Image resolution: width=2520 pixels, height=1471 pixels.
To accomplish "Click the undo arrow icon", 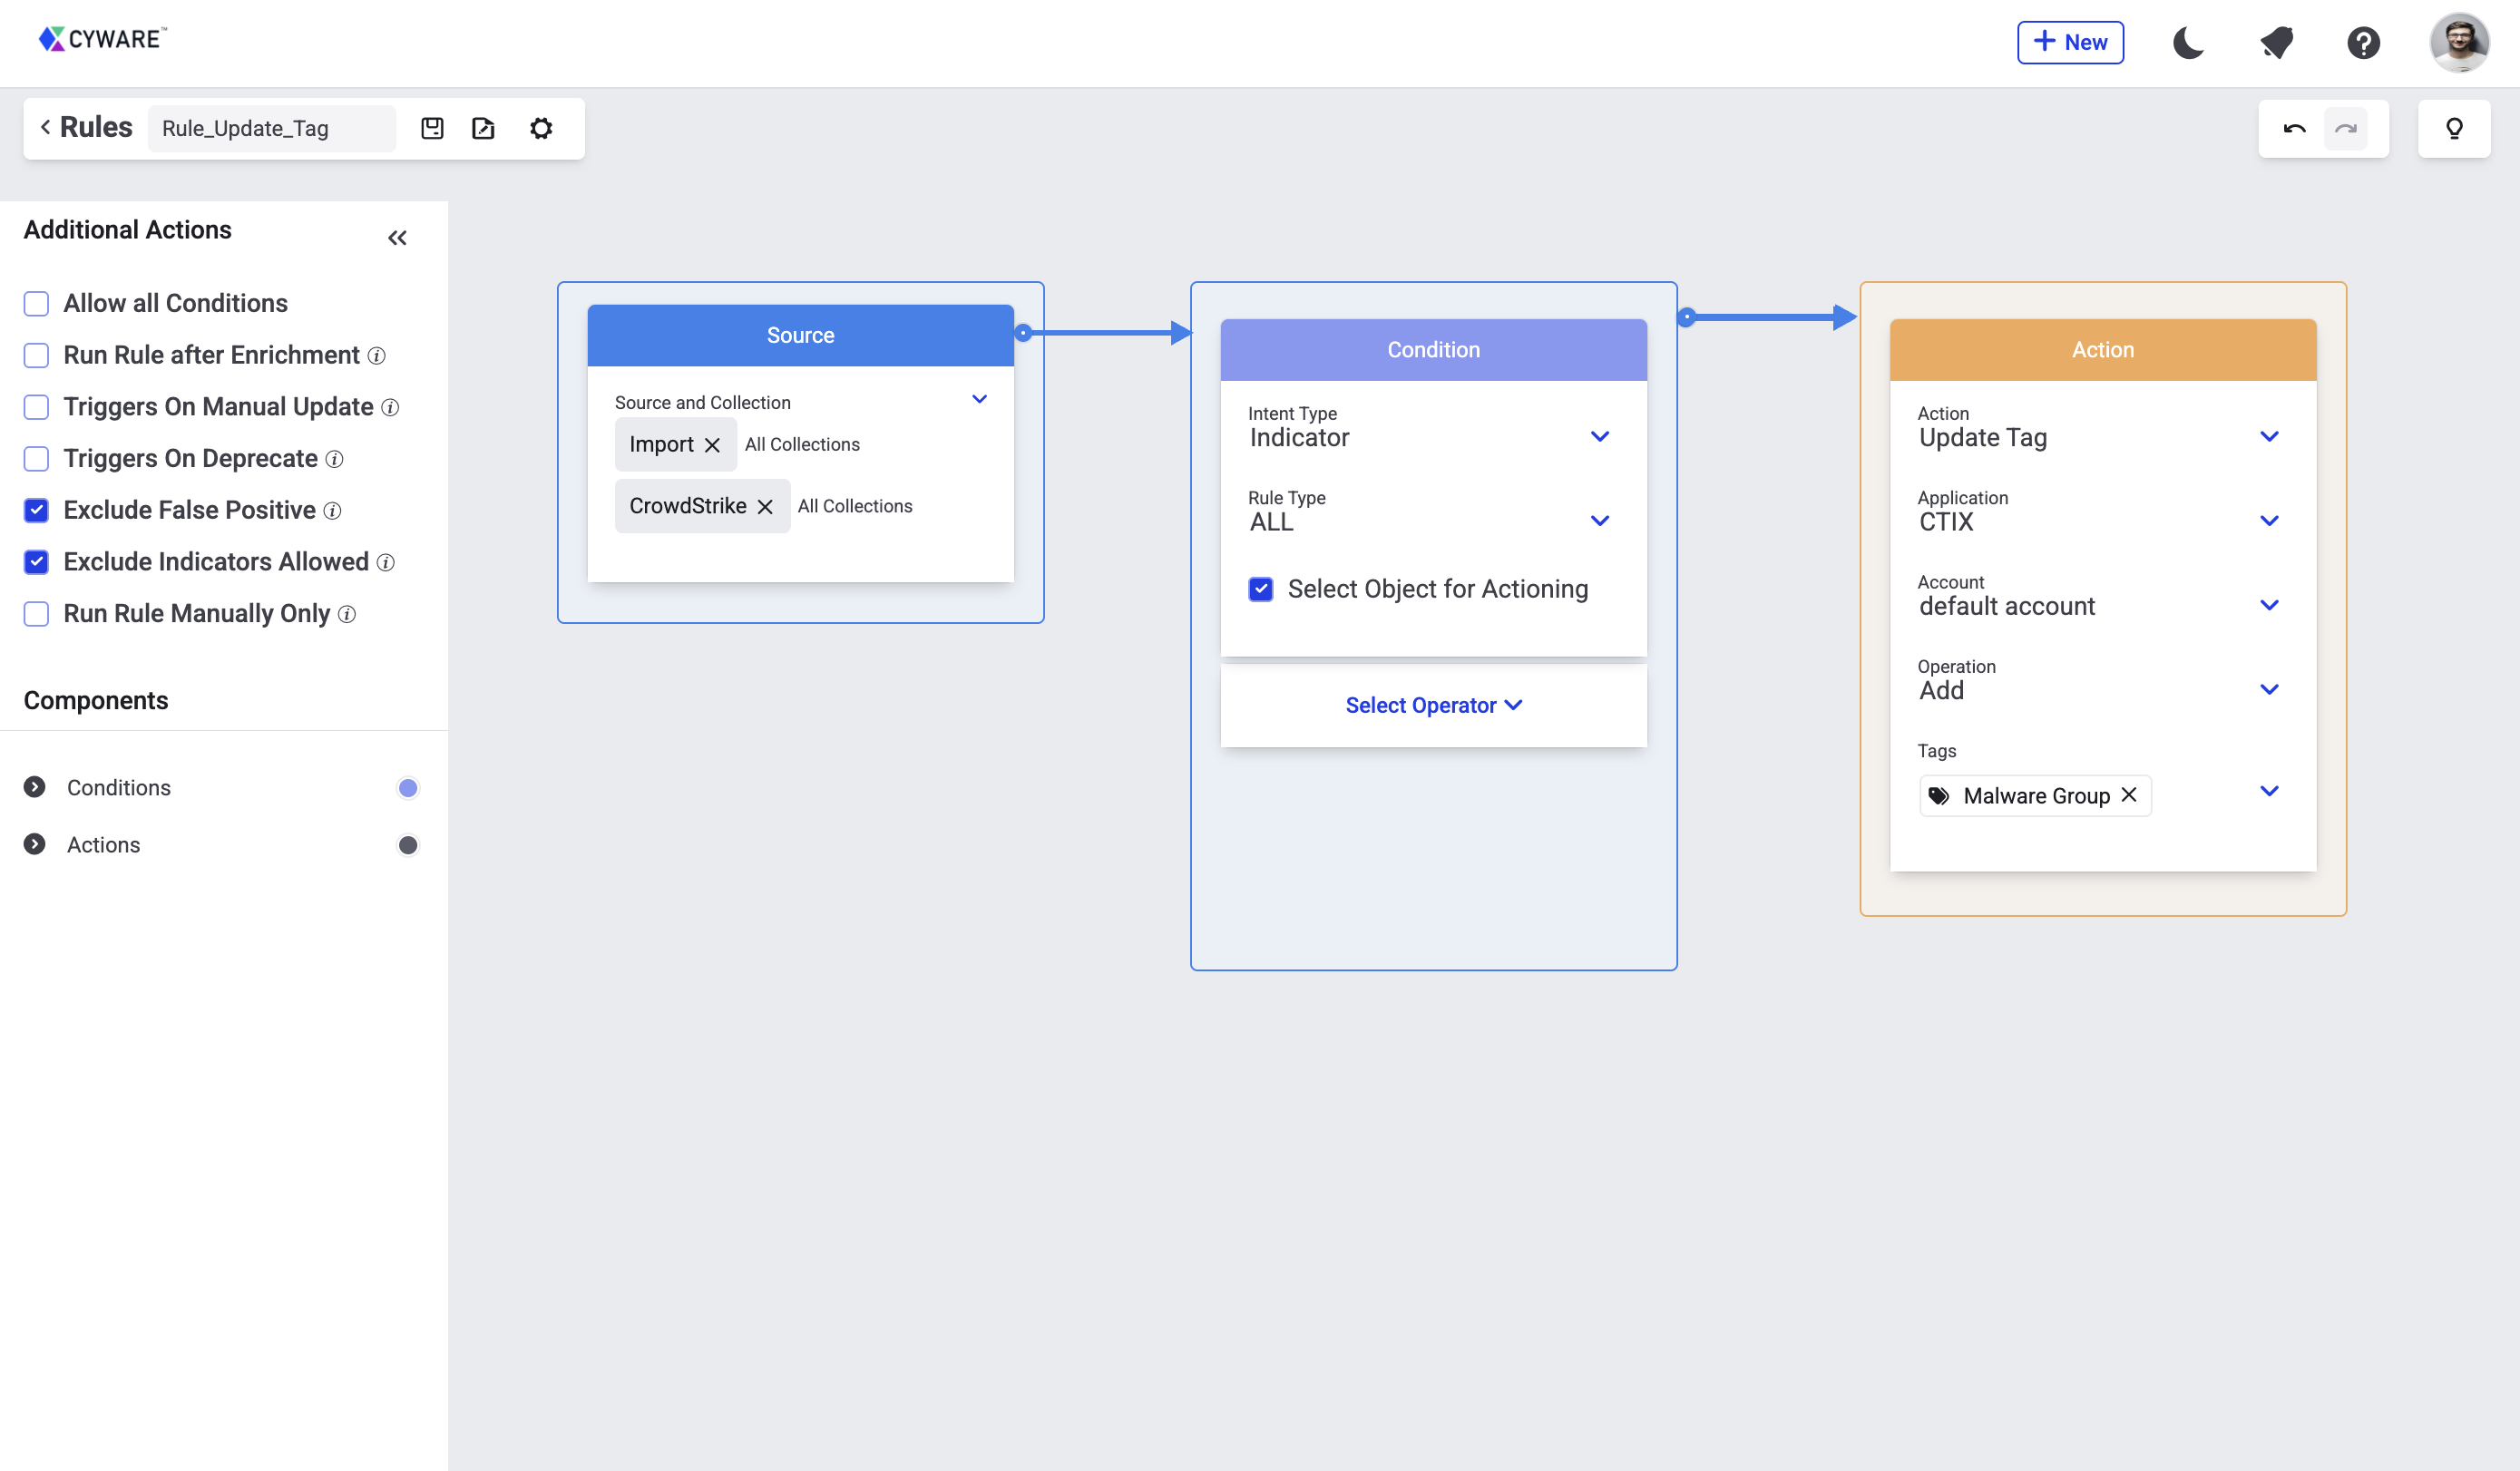I will (x=2294, y=128).
